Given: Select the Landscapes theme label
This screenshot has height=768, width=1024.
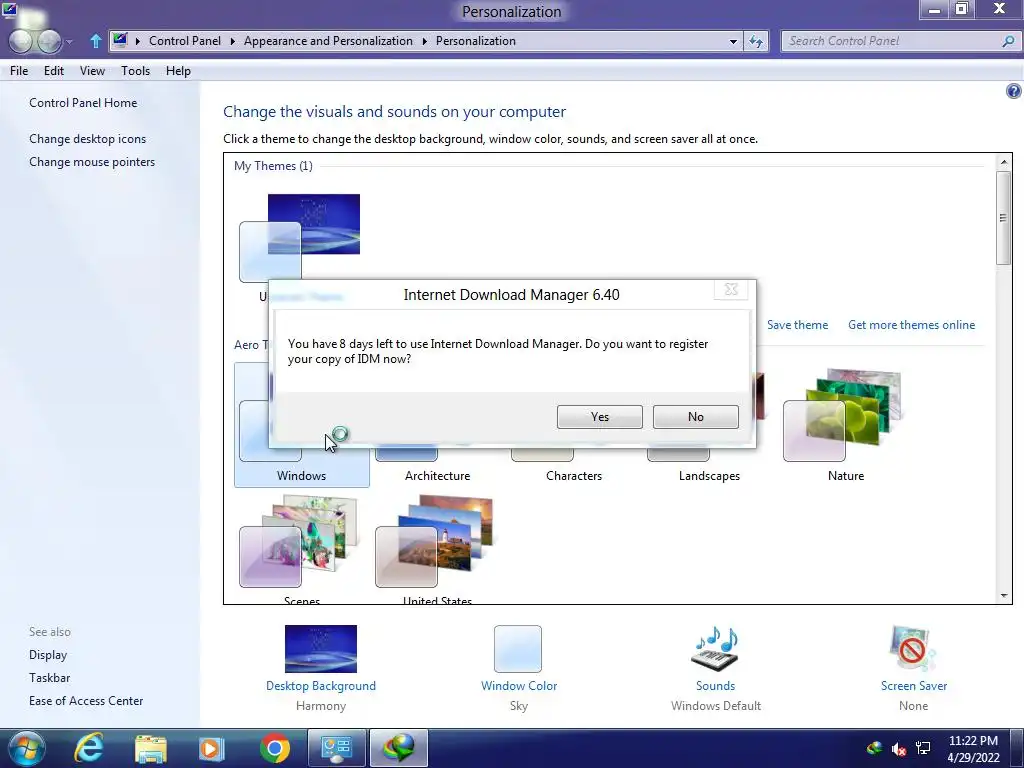Looking at the screenshot, I should [709, 475].
